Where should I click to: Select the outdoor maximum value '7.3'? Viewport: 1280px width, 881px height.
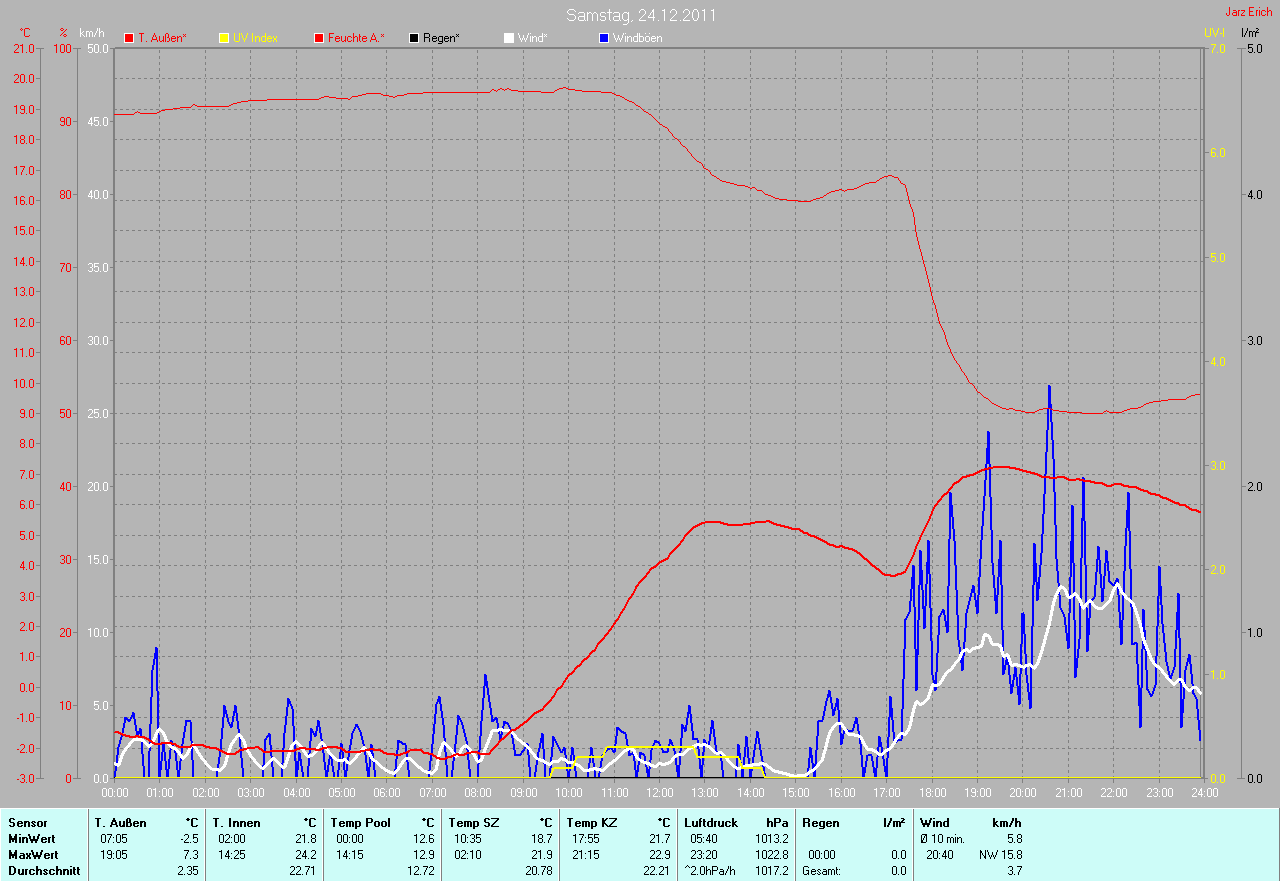(191, 855)
